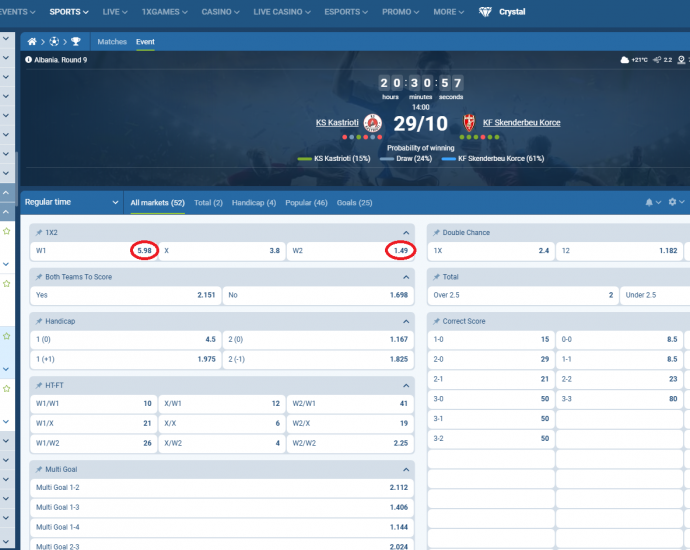Open ESPORTS menu
690x550 pixels.
click(x=346, y=12)
